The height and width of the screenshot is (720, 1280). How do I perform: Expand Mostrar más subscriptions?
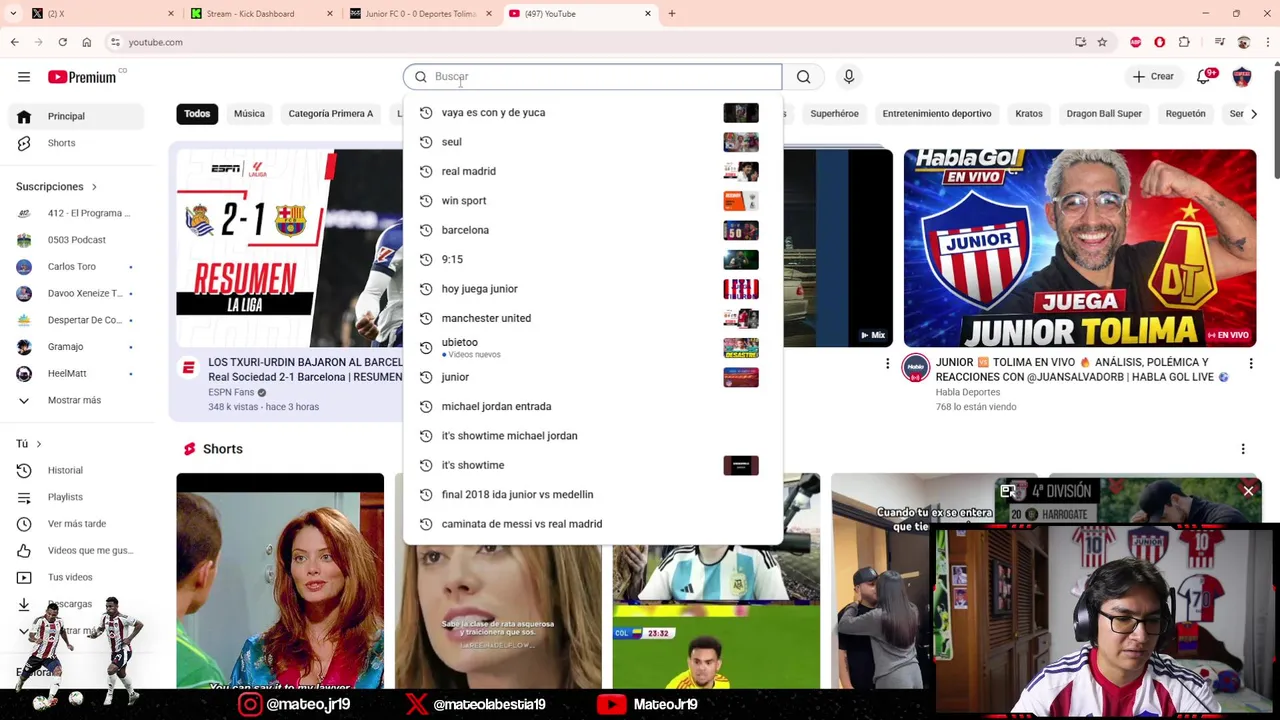click(74, 400)
